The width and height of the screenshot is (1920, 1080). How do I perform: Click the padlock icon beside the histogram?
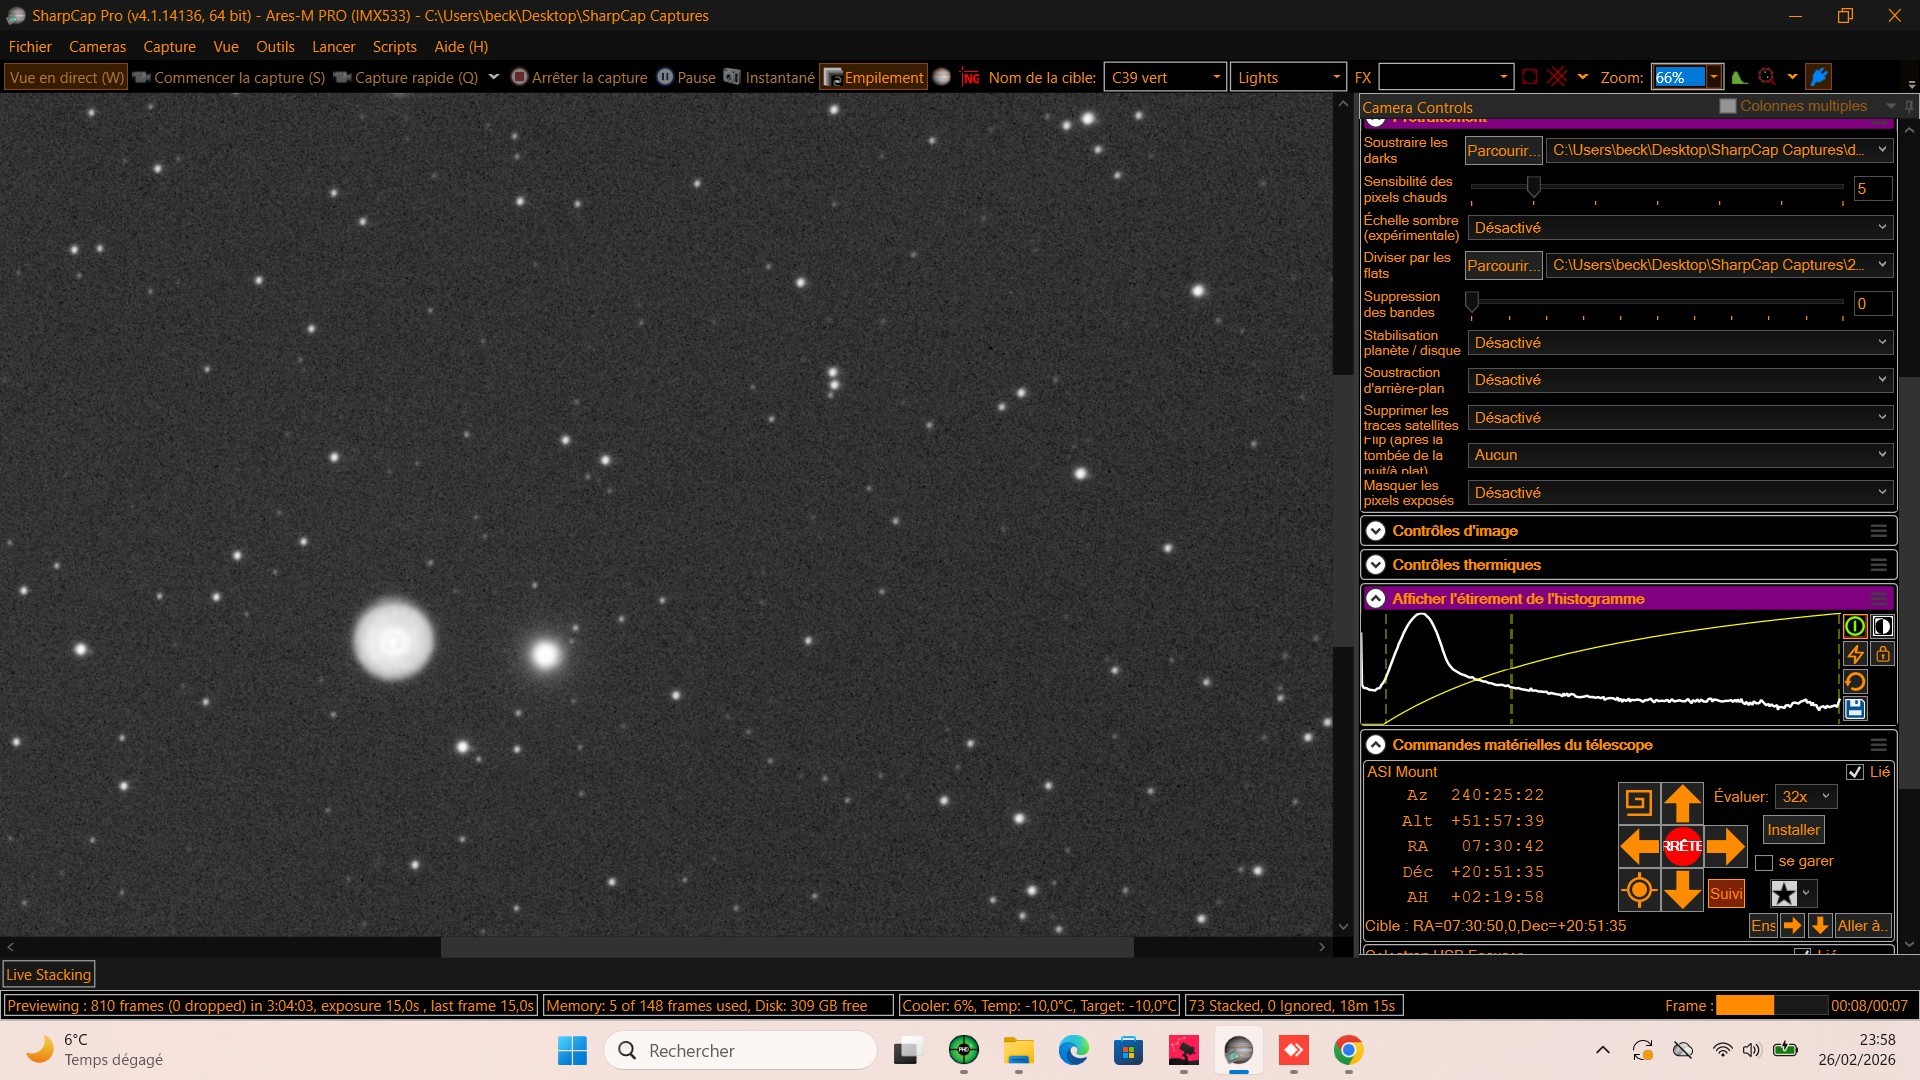1883,655
